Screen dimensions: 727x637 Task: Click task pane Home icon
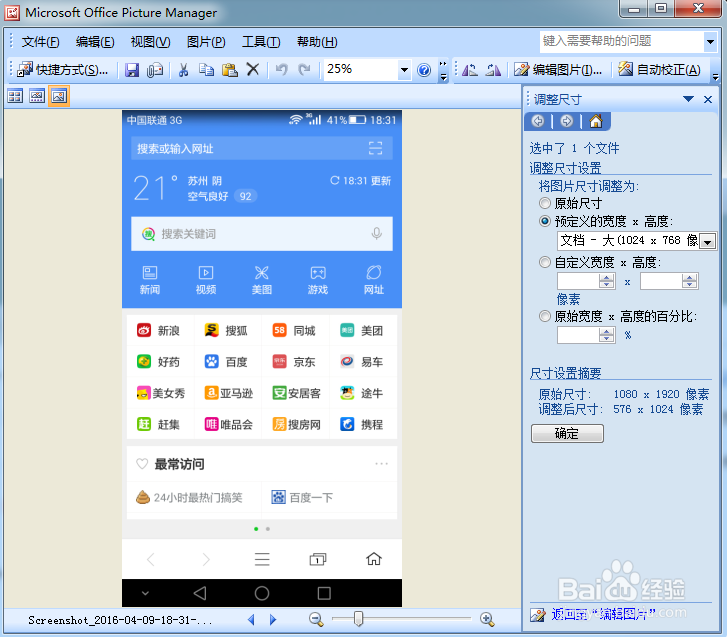(596, 121)
